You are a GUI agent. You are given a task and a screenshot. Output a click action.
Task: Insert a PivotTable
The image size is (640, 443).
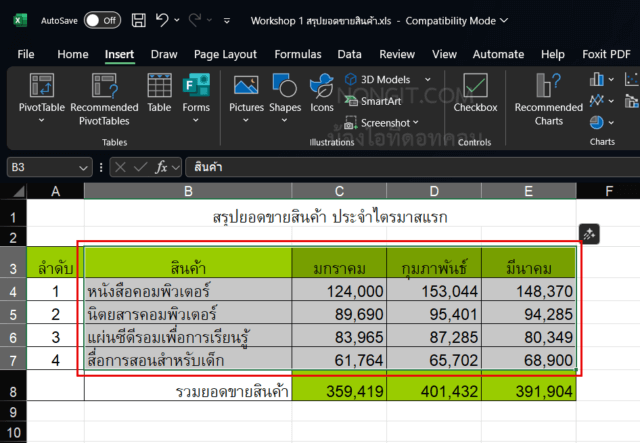42,98
